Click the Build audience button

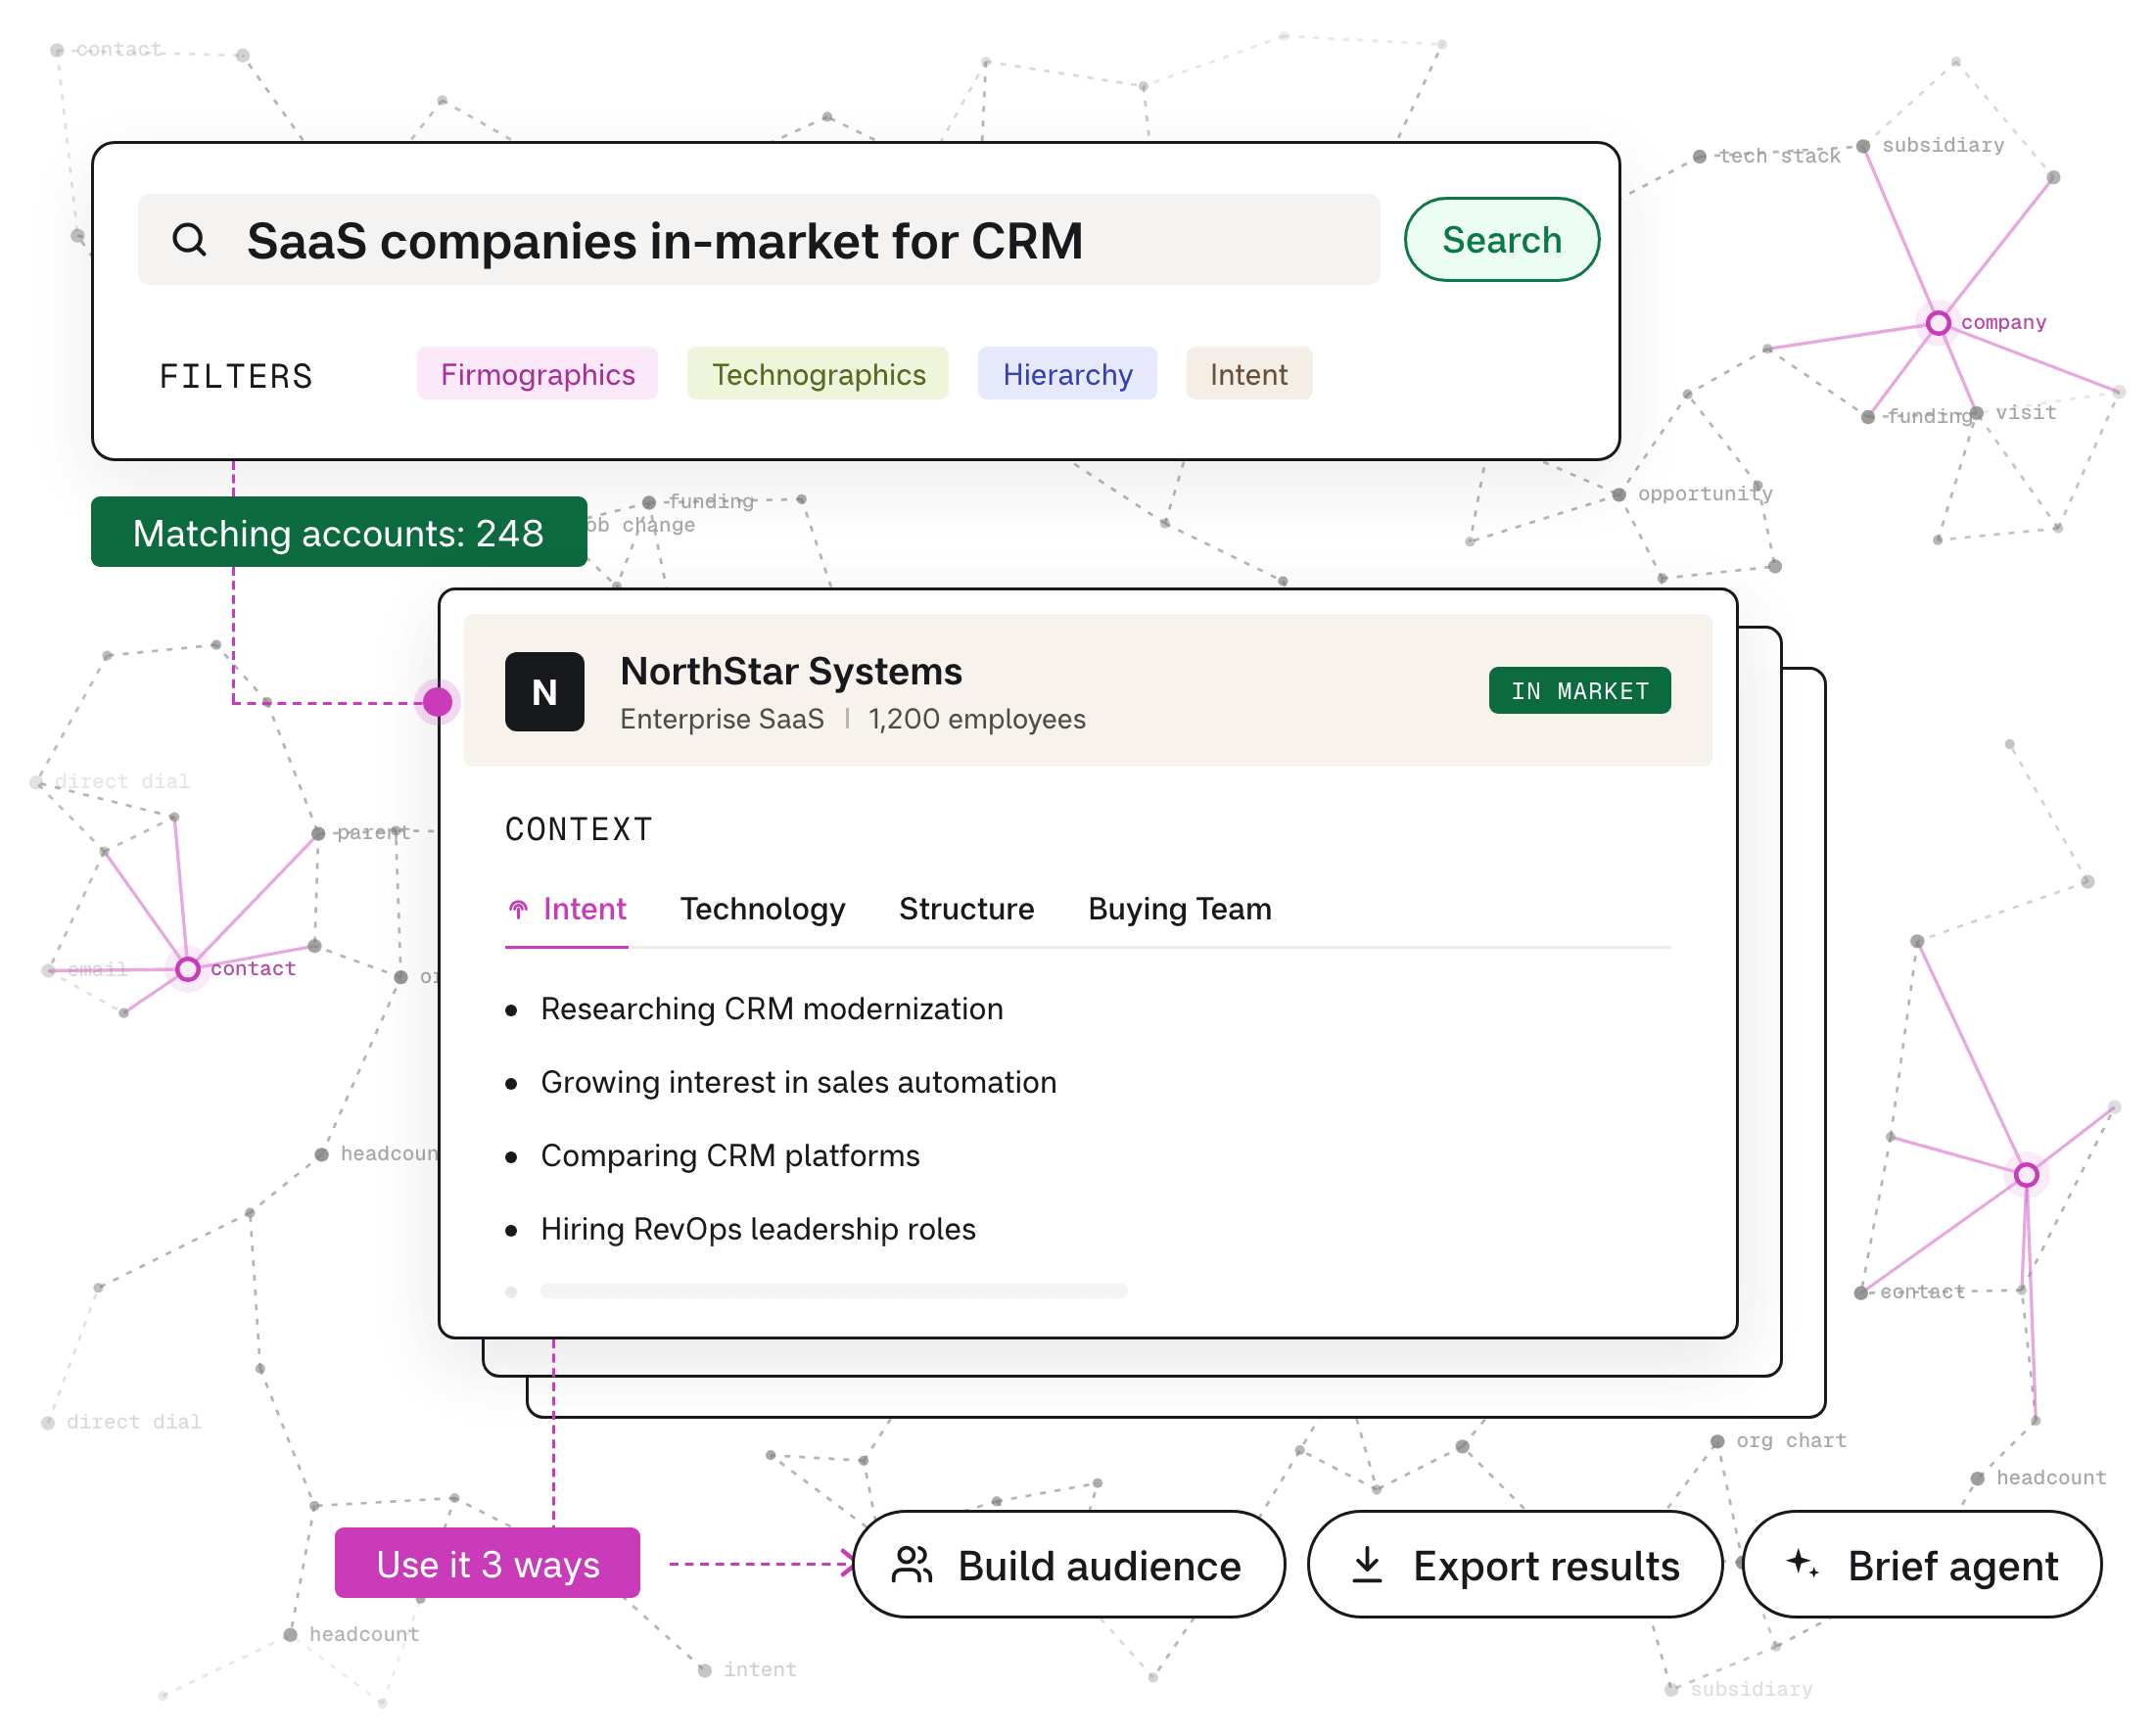click(x=1069, y=1565)
